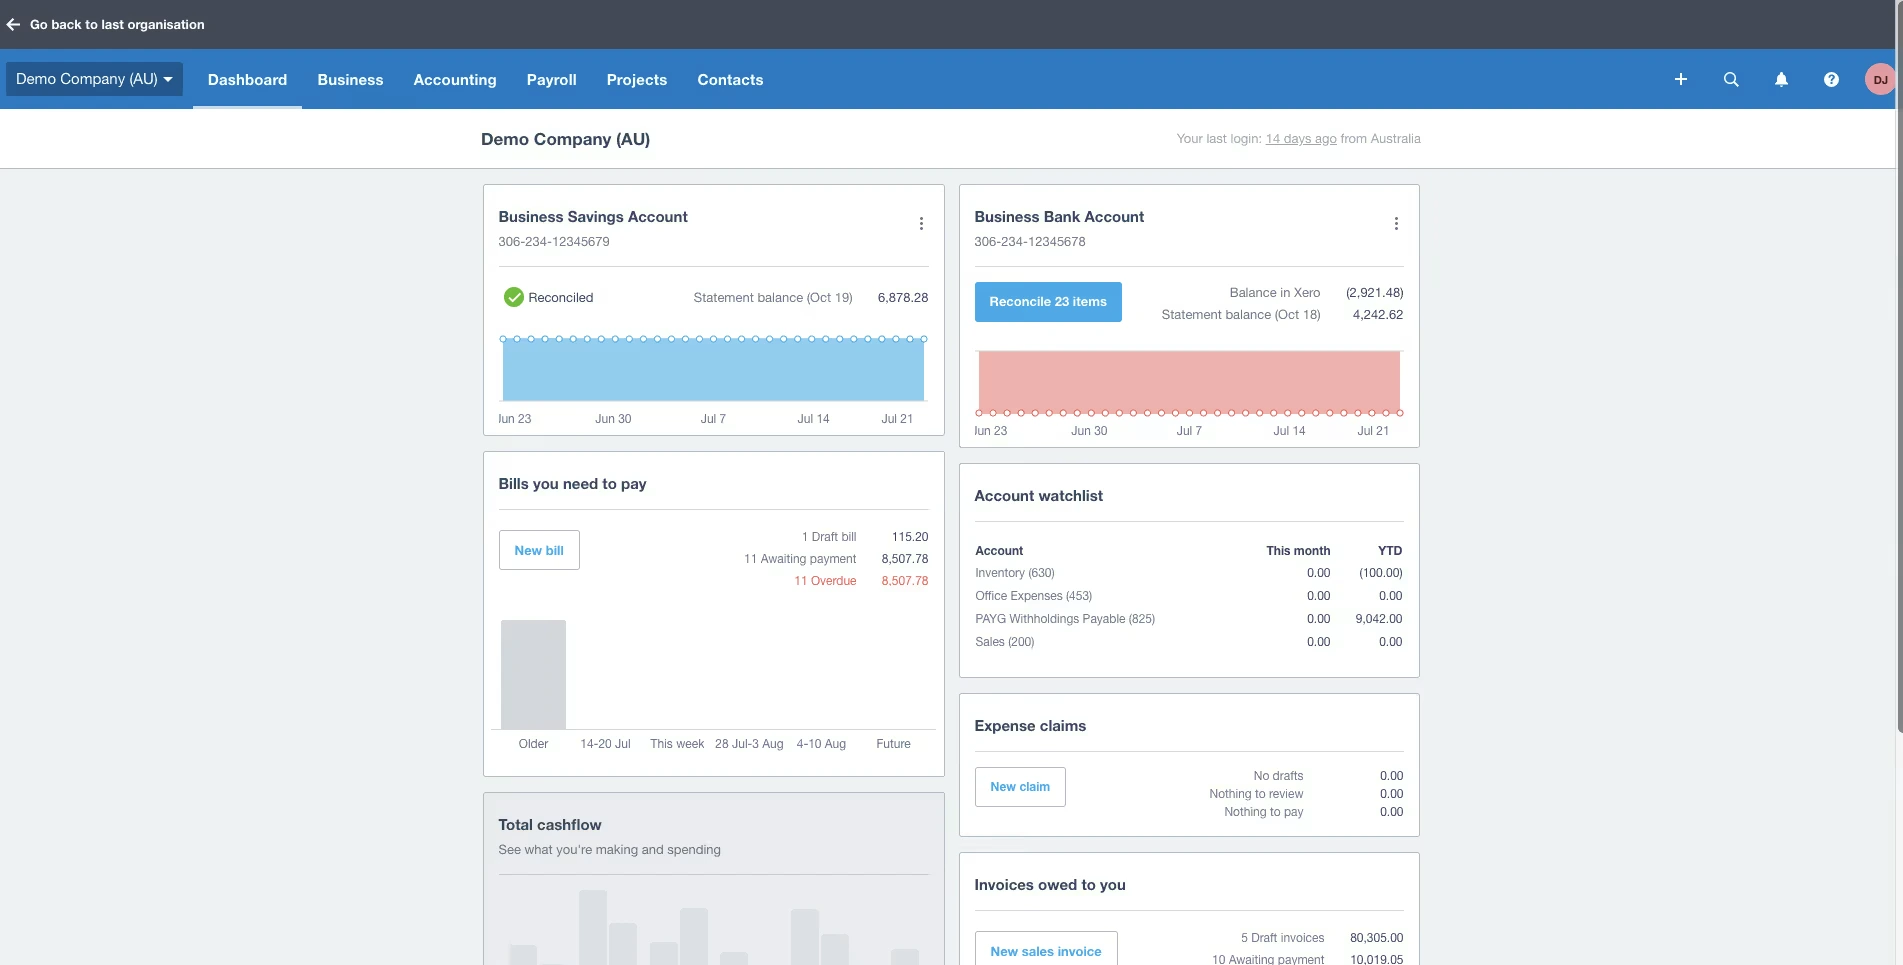Open the search magnifier icon
The height and width of the screenshot is (965, 1903).
click(1731, 79)
